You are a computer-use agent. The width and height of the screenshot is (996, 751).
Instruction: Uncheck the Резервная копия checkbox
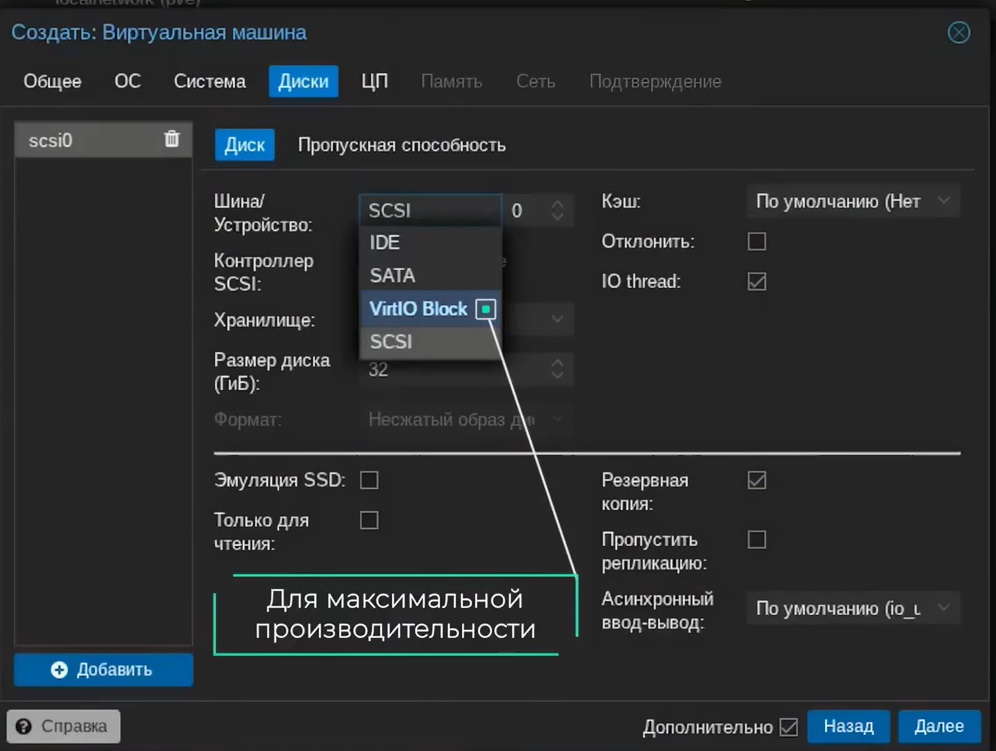pyautogui.click(x=757, y=479)
